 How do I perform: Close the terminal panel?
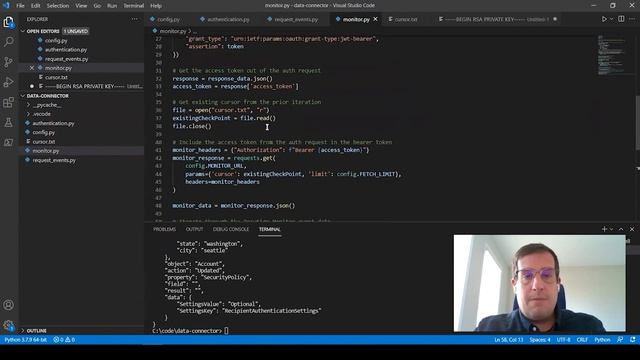(632, 229)
